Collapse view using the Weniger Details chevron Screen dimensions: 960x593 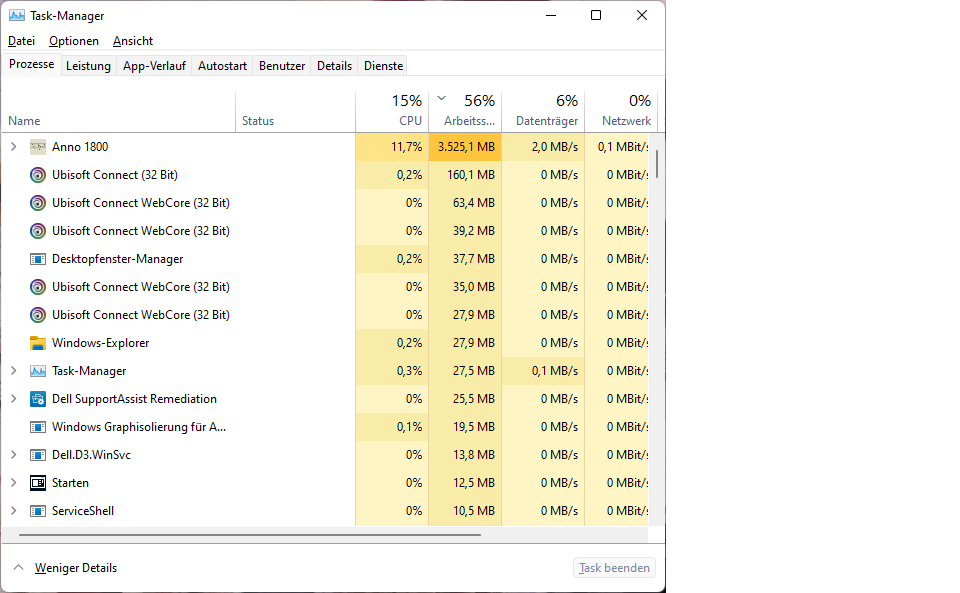pos(18,568)
